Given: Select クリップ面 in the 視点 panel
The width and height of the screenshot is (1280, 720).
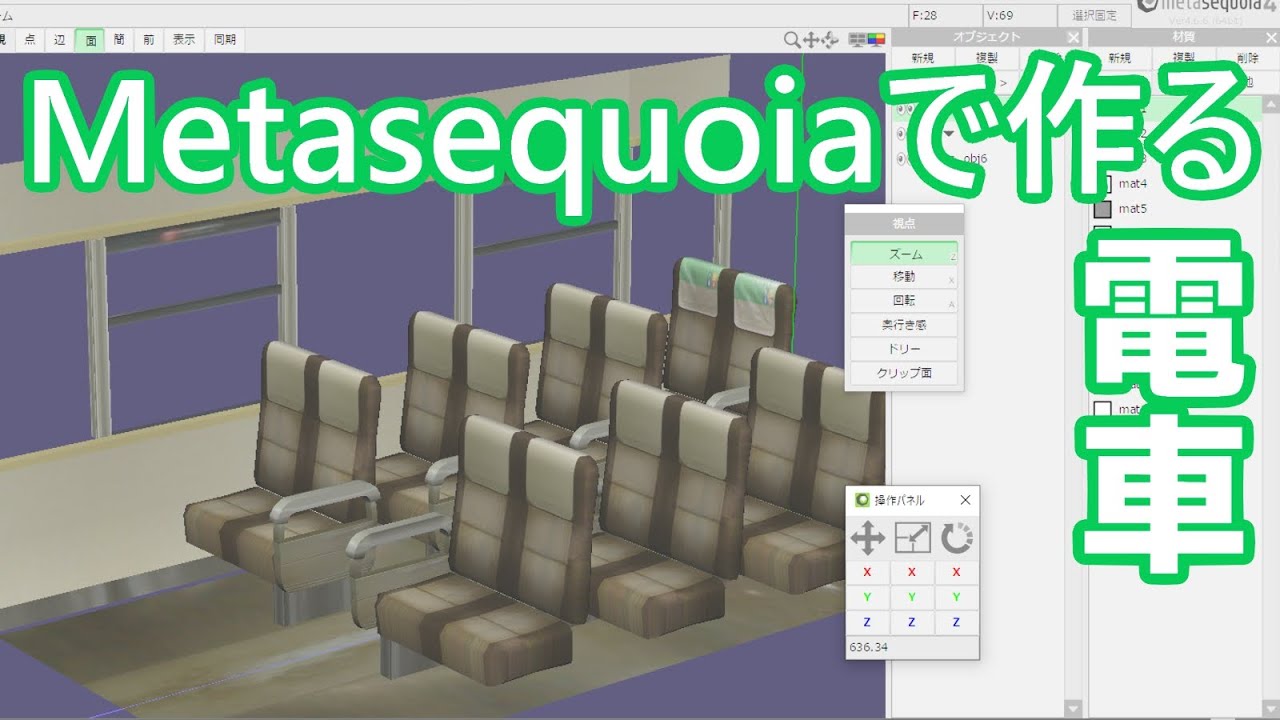Looking at the screenshot, I should click(904, 373).
